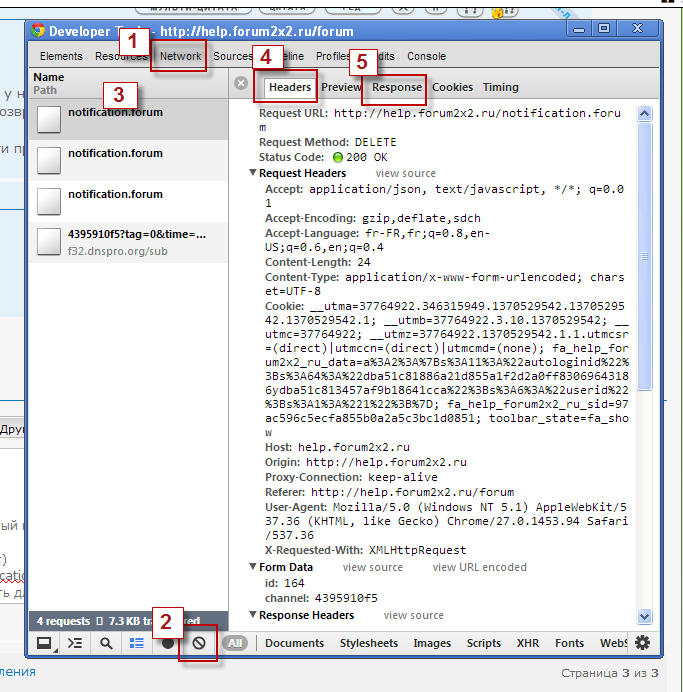Filter by Images

point(432,643)
